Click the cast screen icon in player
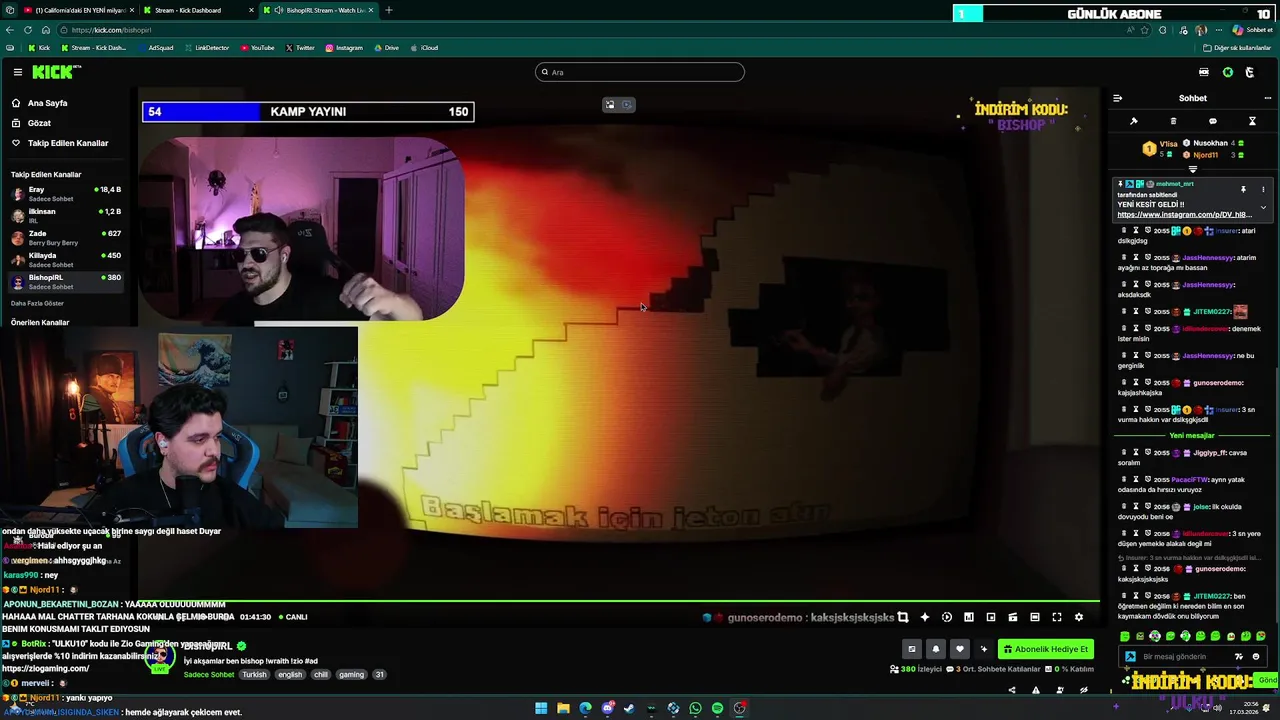 [1013, 617]
